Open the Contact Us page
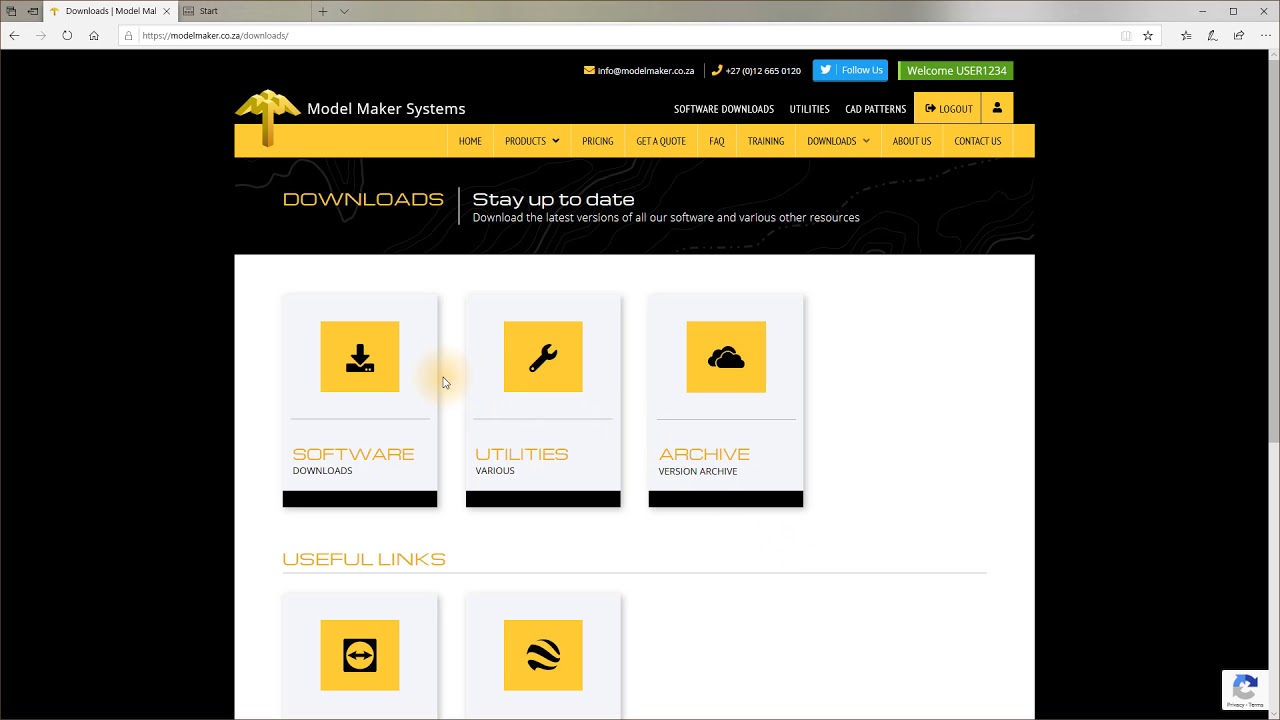The image size is (1280, 720). coord(978,141)
